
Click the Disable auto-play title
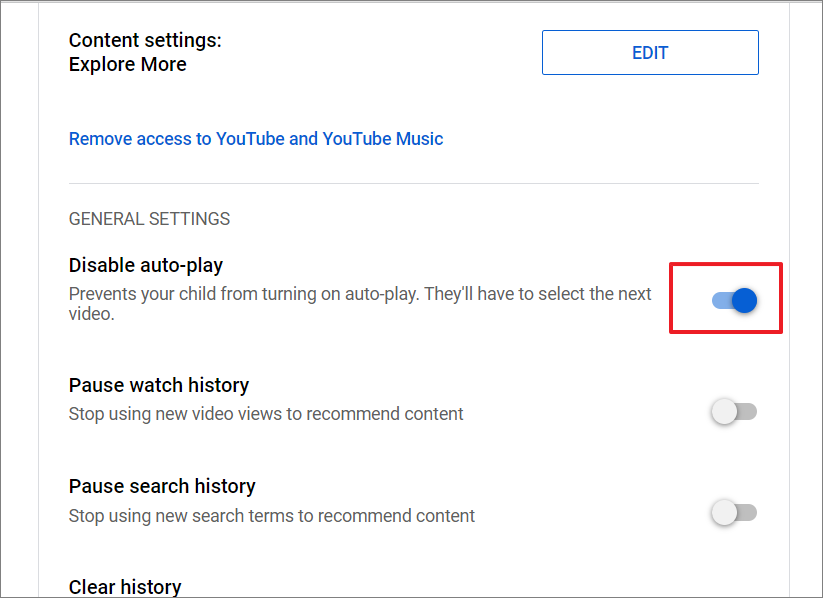click(146, 265)
